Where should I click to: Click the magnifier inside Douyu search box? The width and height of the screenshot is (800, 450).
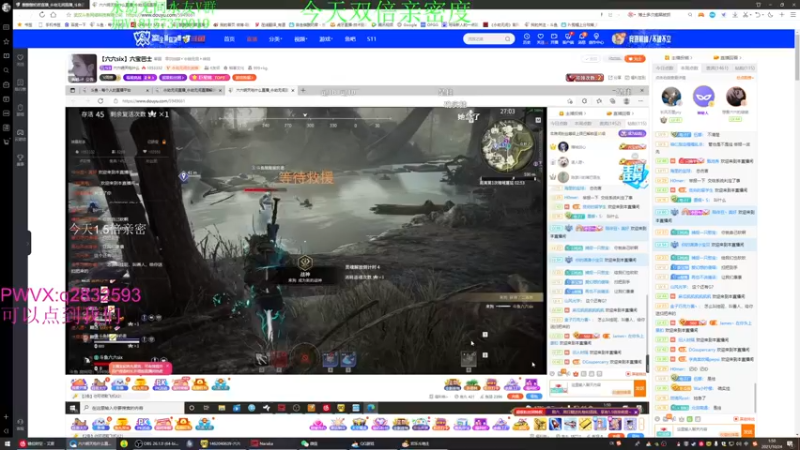[x=508, y=39]
